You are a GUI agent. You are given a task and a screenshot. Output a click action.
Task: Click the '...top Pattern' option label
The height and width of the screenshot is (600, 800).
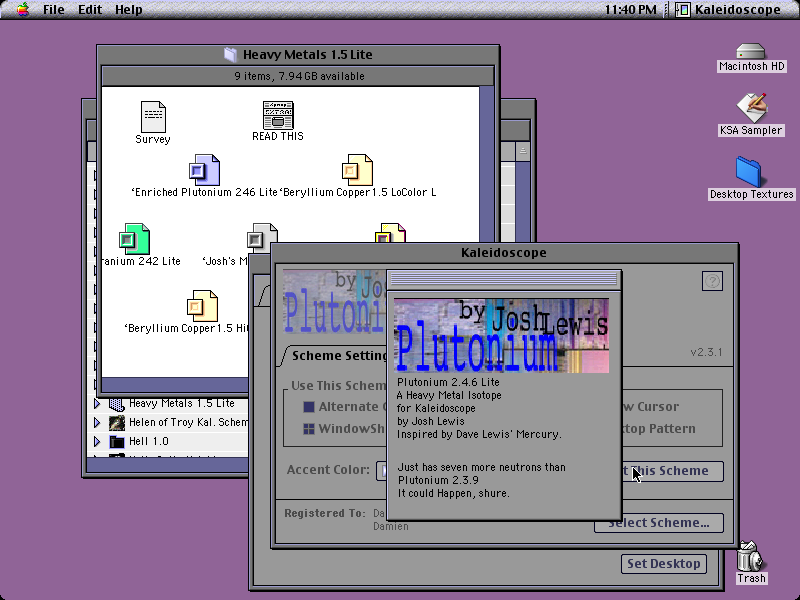[x=659, y=429]
